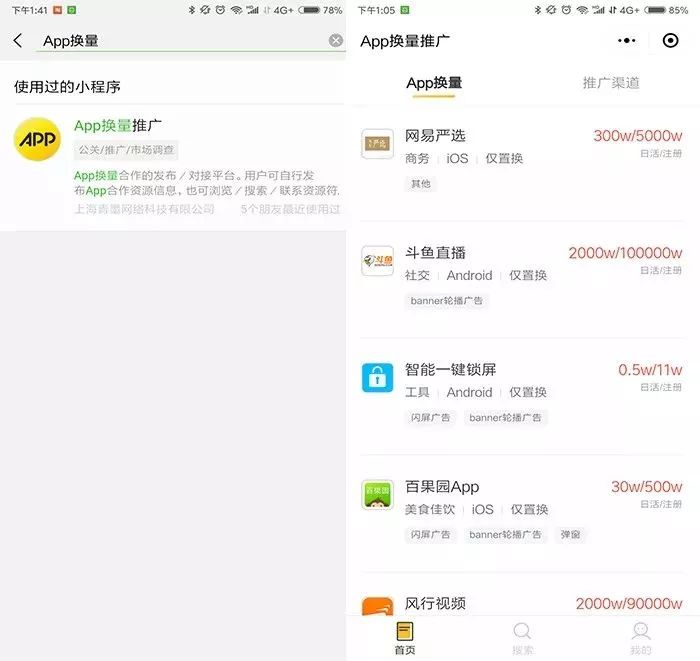Open the 网易严选 listing title
This screenshot has height=661, width=700.
[435, 136]
